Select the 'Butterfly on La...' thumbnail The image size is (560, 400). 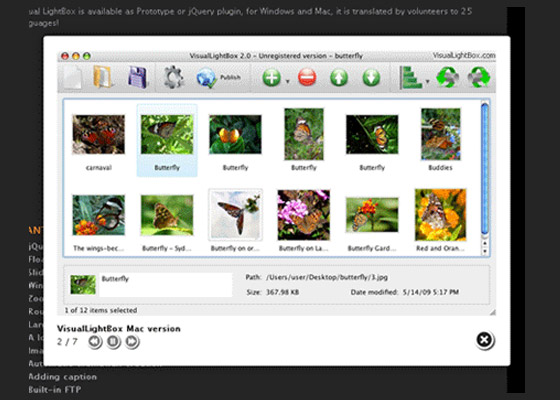tap(304, 215)
